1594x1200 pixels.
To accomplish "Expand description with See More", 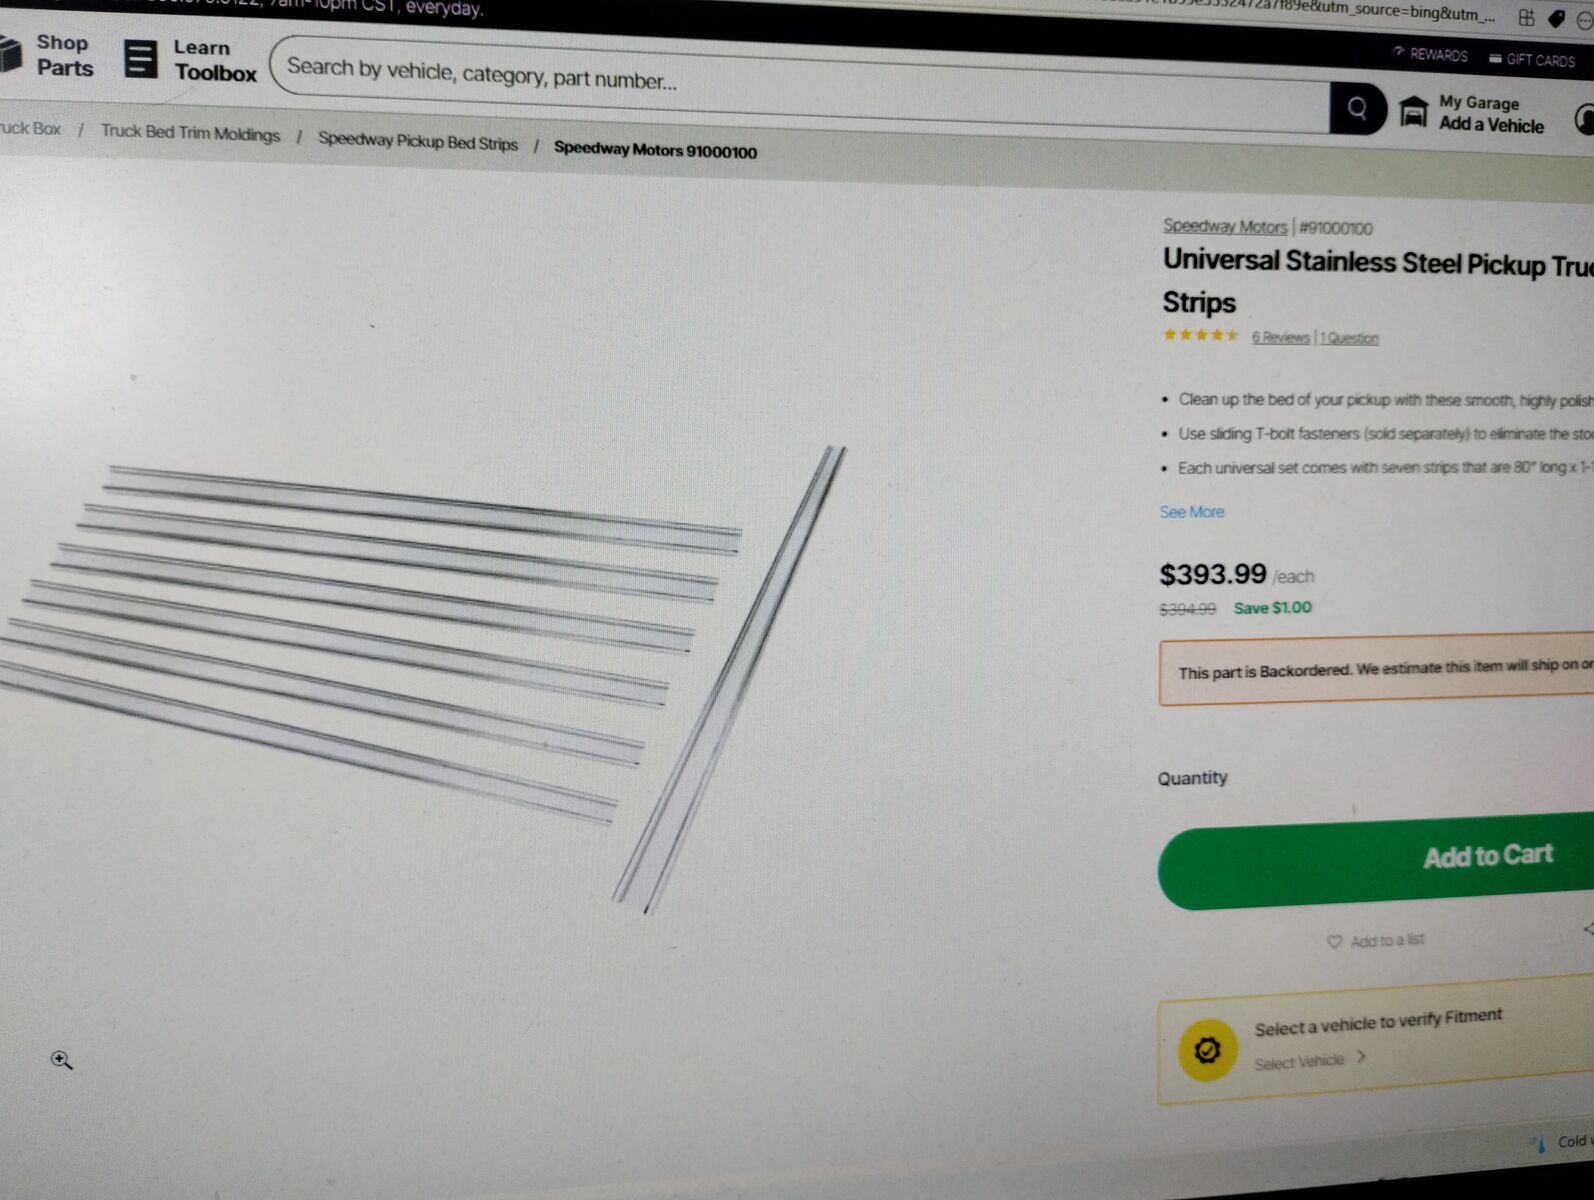I will point(1191,512).
